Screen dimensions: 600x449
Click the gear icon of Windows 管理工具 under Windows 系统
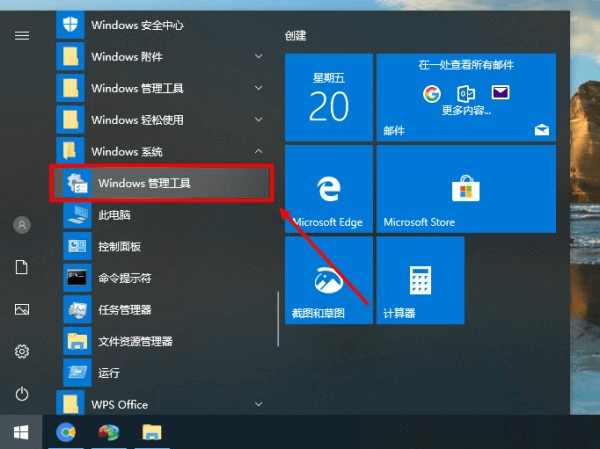[77, 183]
